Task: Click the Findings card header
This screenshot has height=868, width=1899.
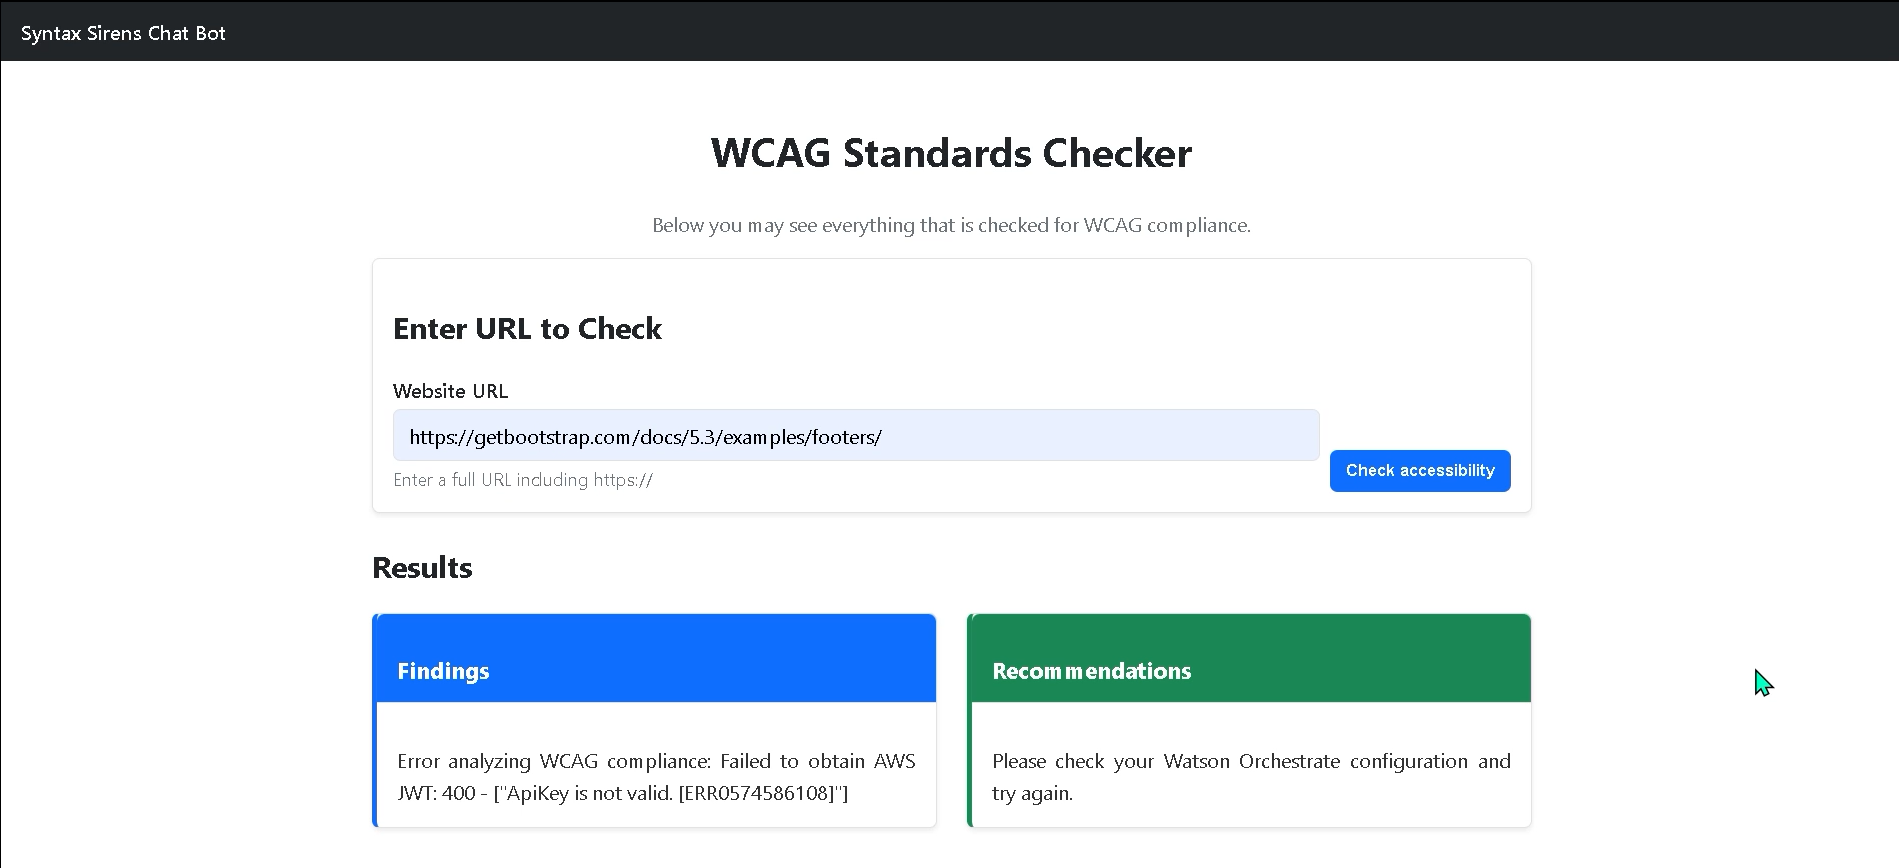Action: (x=443, y=670)
